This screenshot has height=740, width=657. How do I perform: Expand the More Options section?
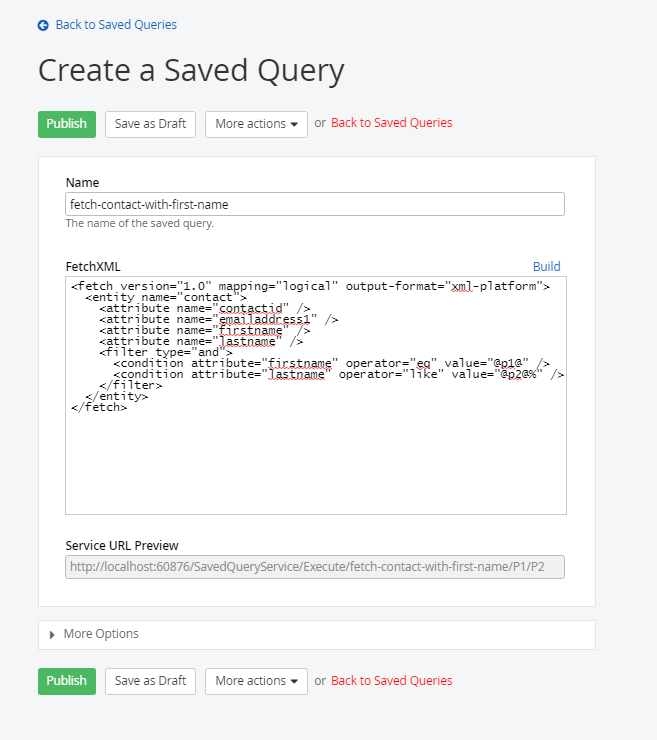tap(317, 634)
